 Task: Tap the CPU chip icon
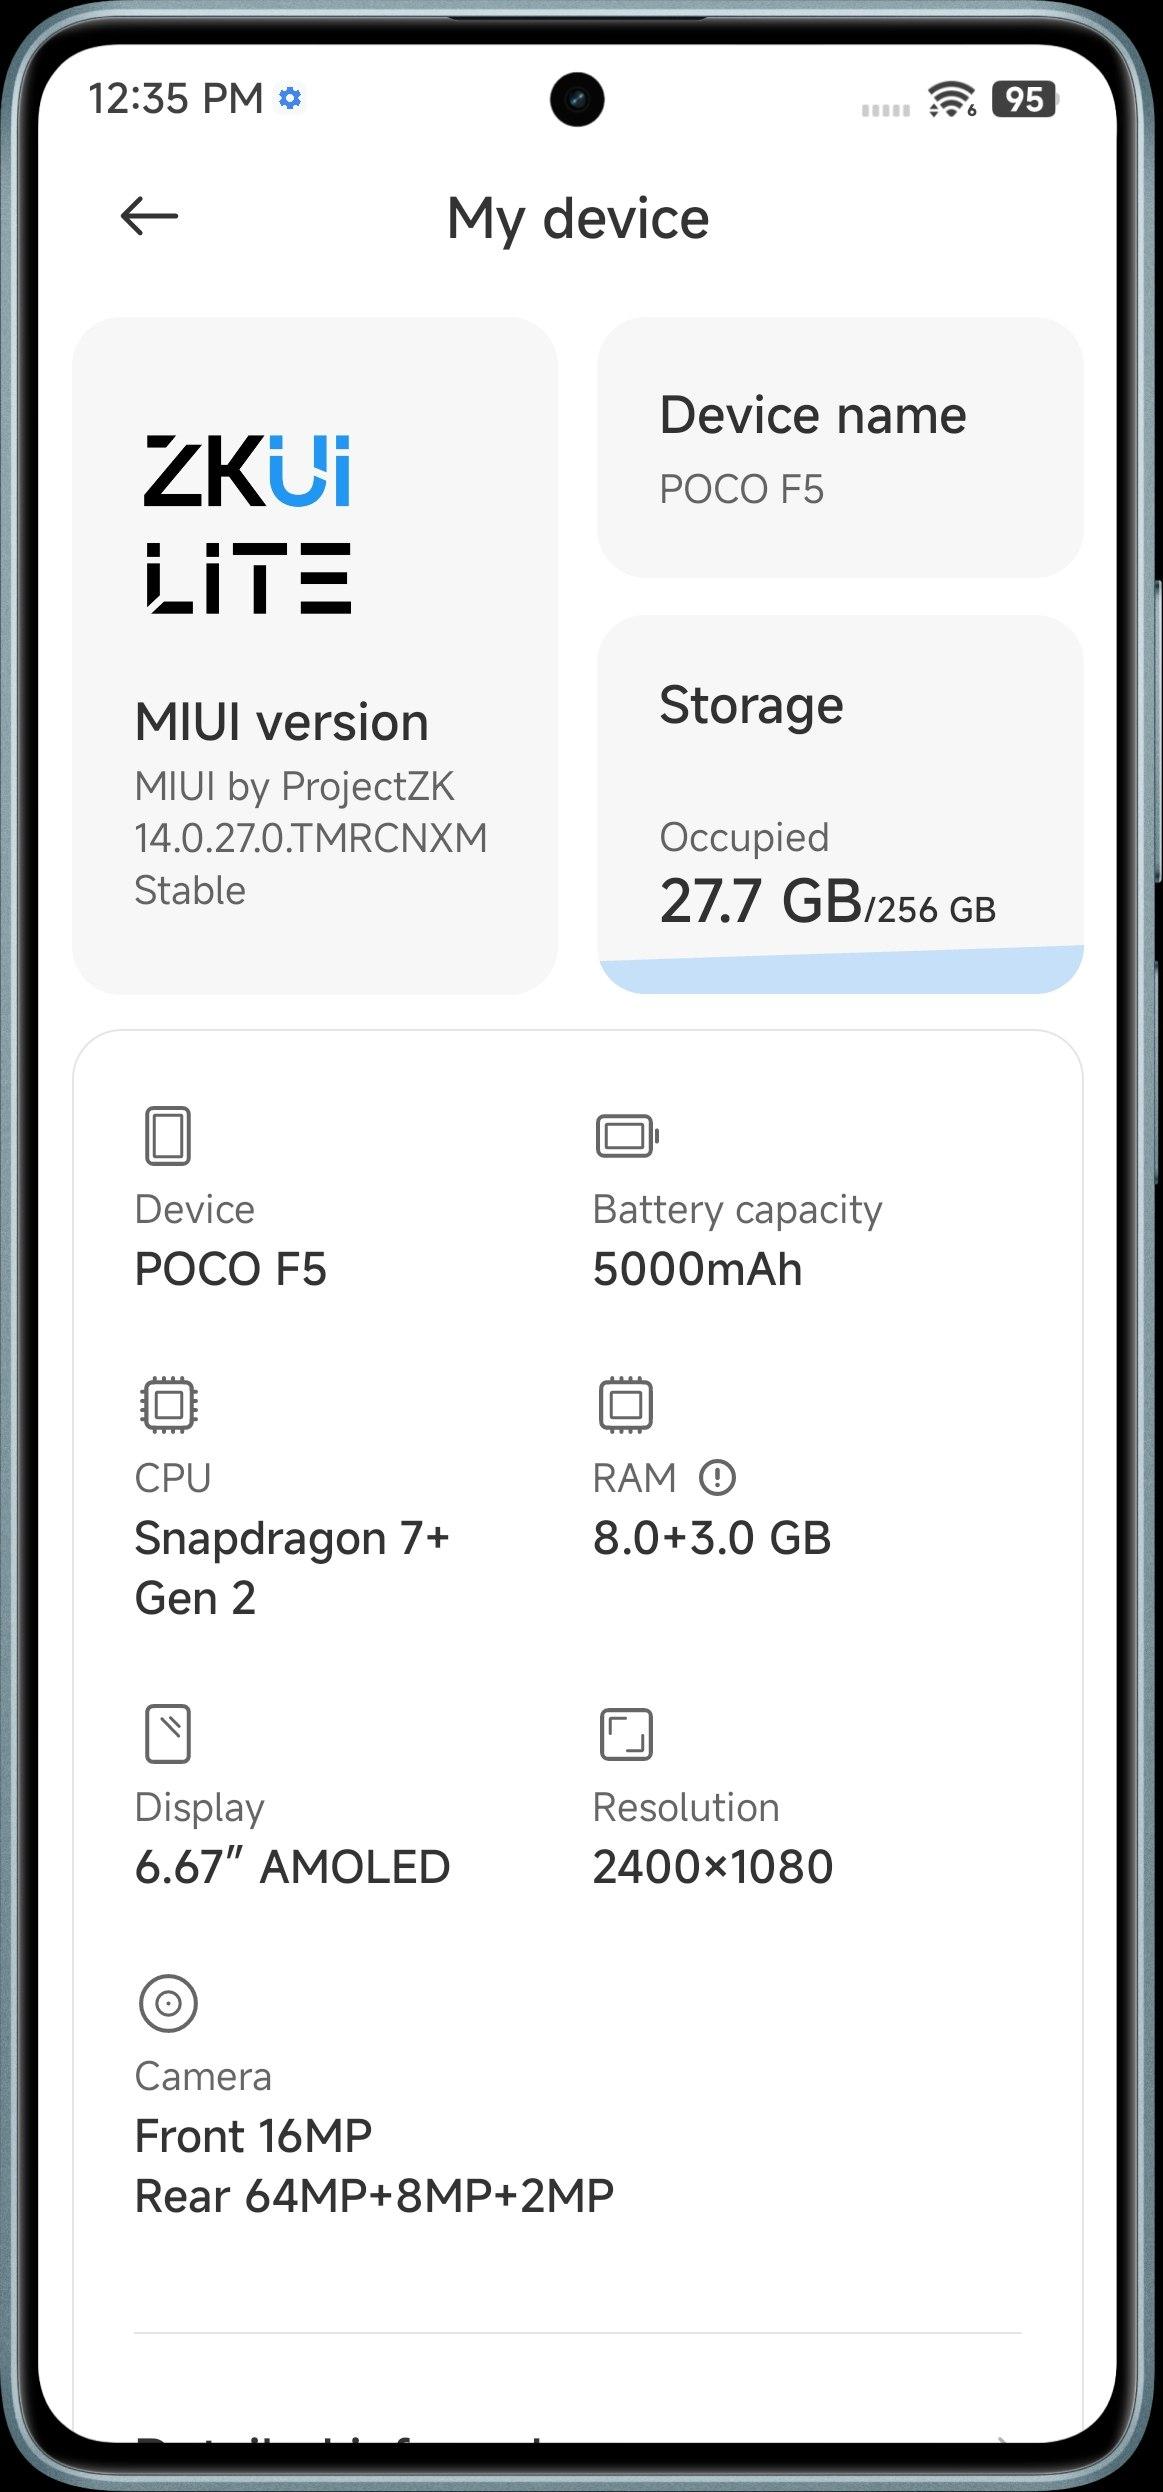(x=169, y=1405)
